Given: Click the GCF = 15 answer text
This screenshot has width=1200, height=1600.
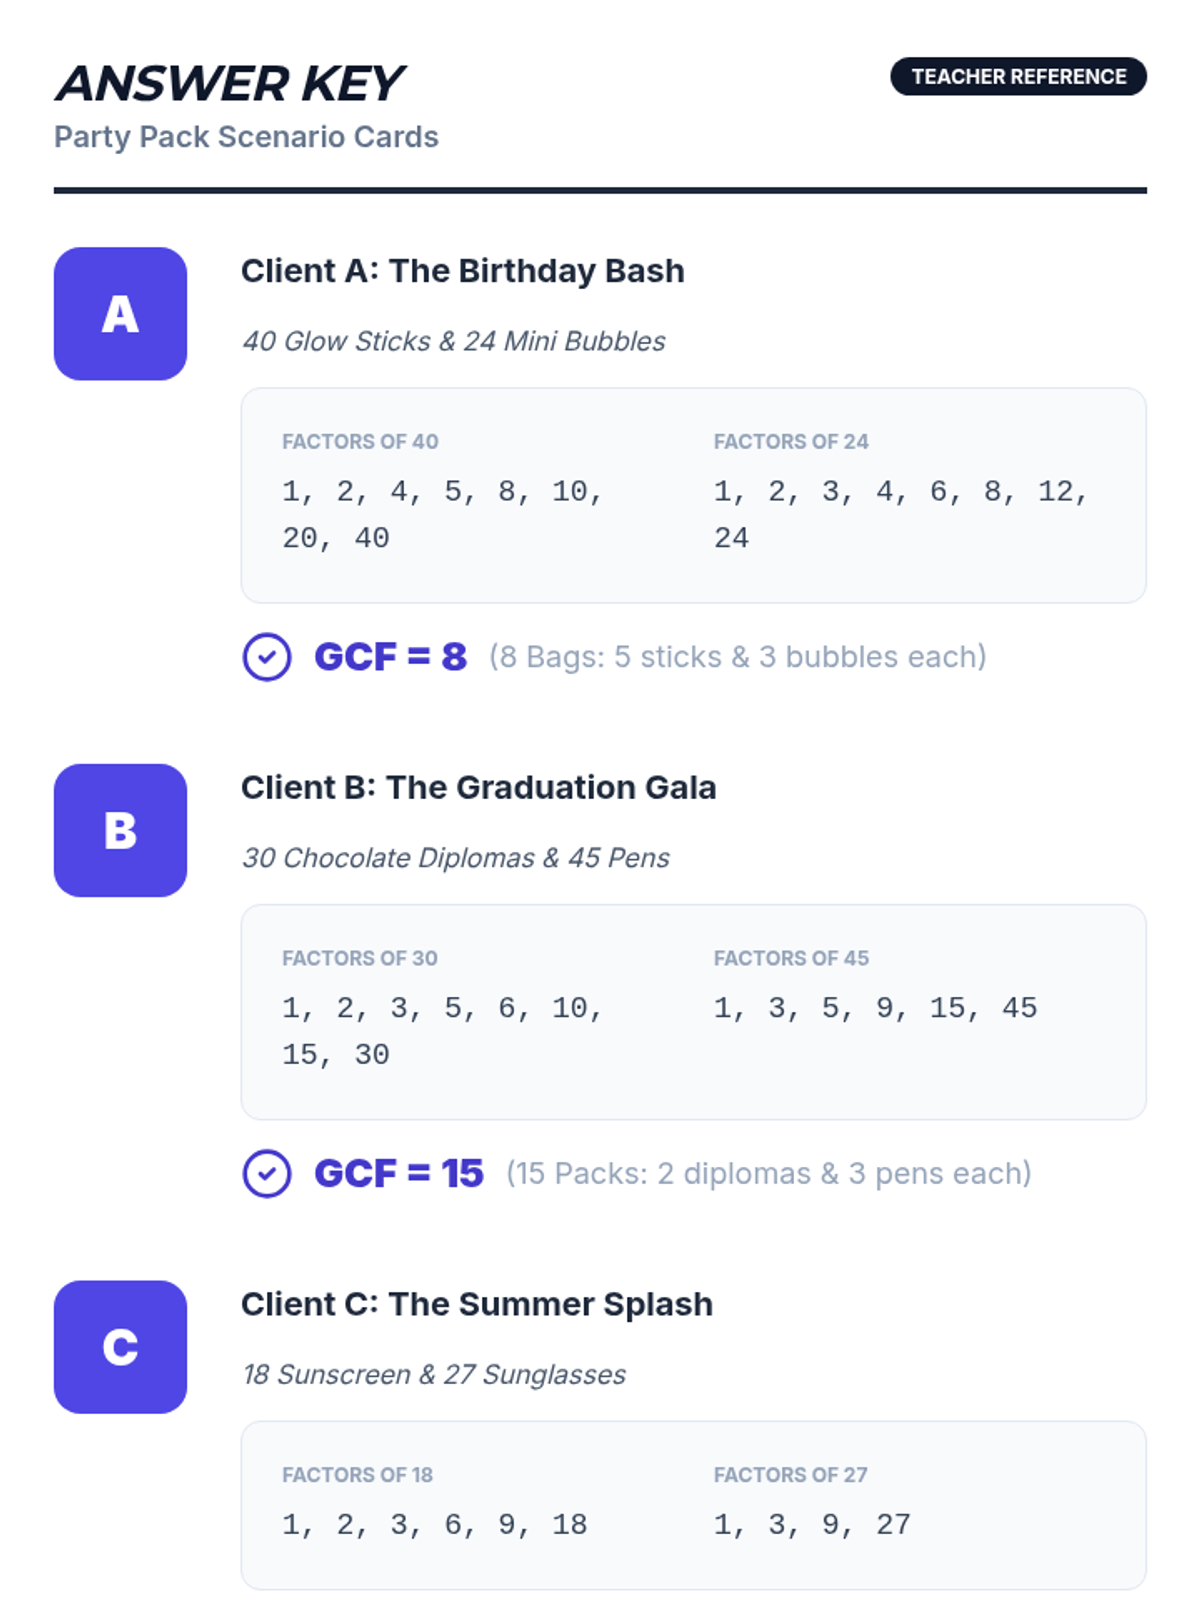Looking at the screenshot, I should point(398,1173).
